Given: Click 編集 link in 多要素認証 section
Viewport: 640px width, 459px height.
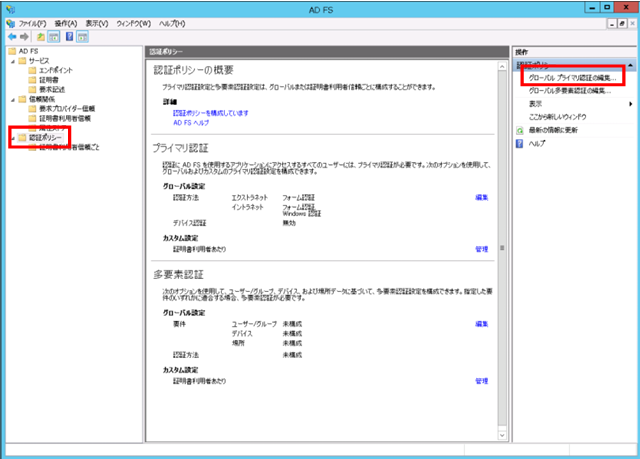Looking at the screenshot, I should coord(482,324).
